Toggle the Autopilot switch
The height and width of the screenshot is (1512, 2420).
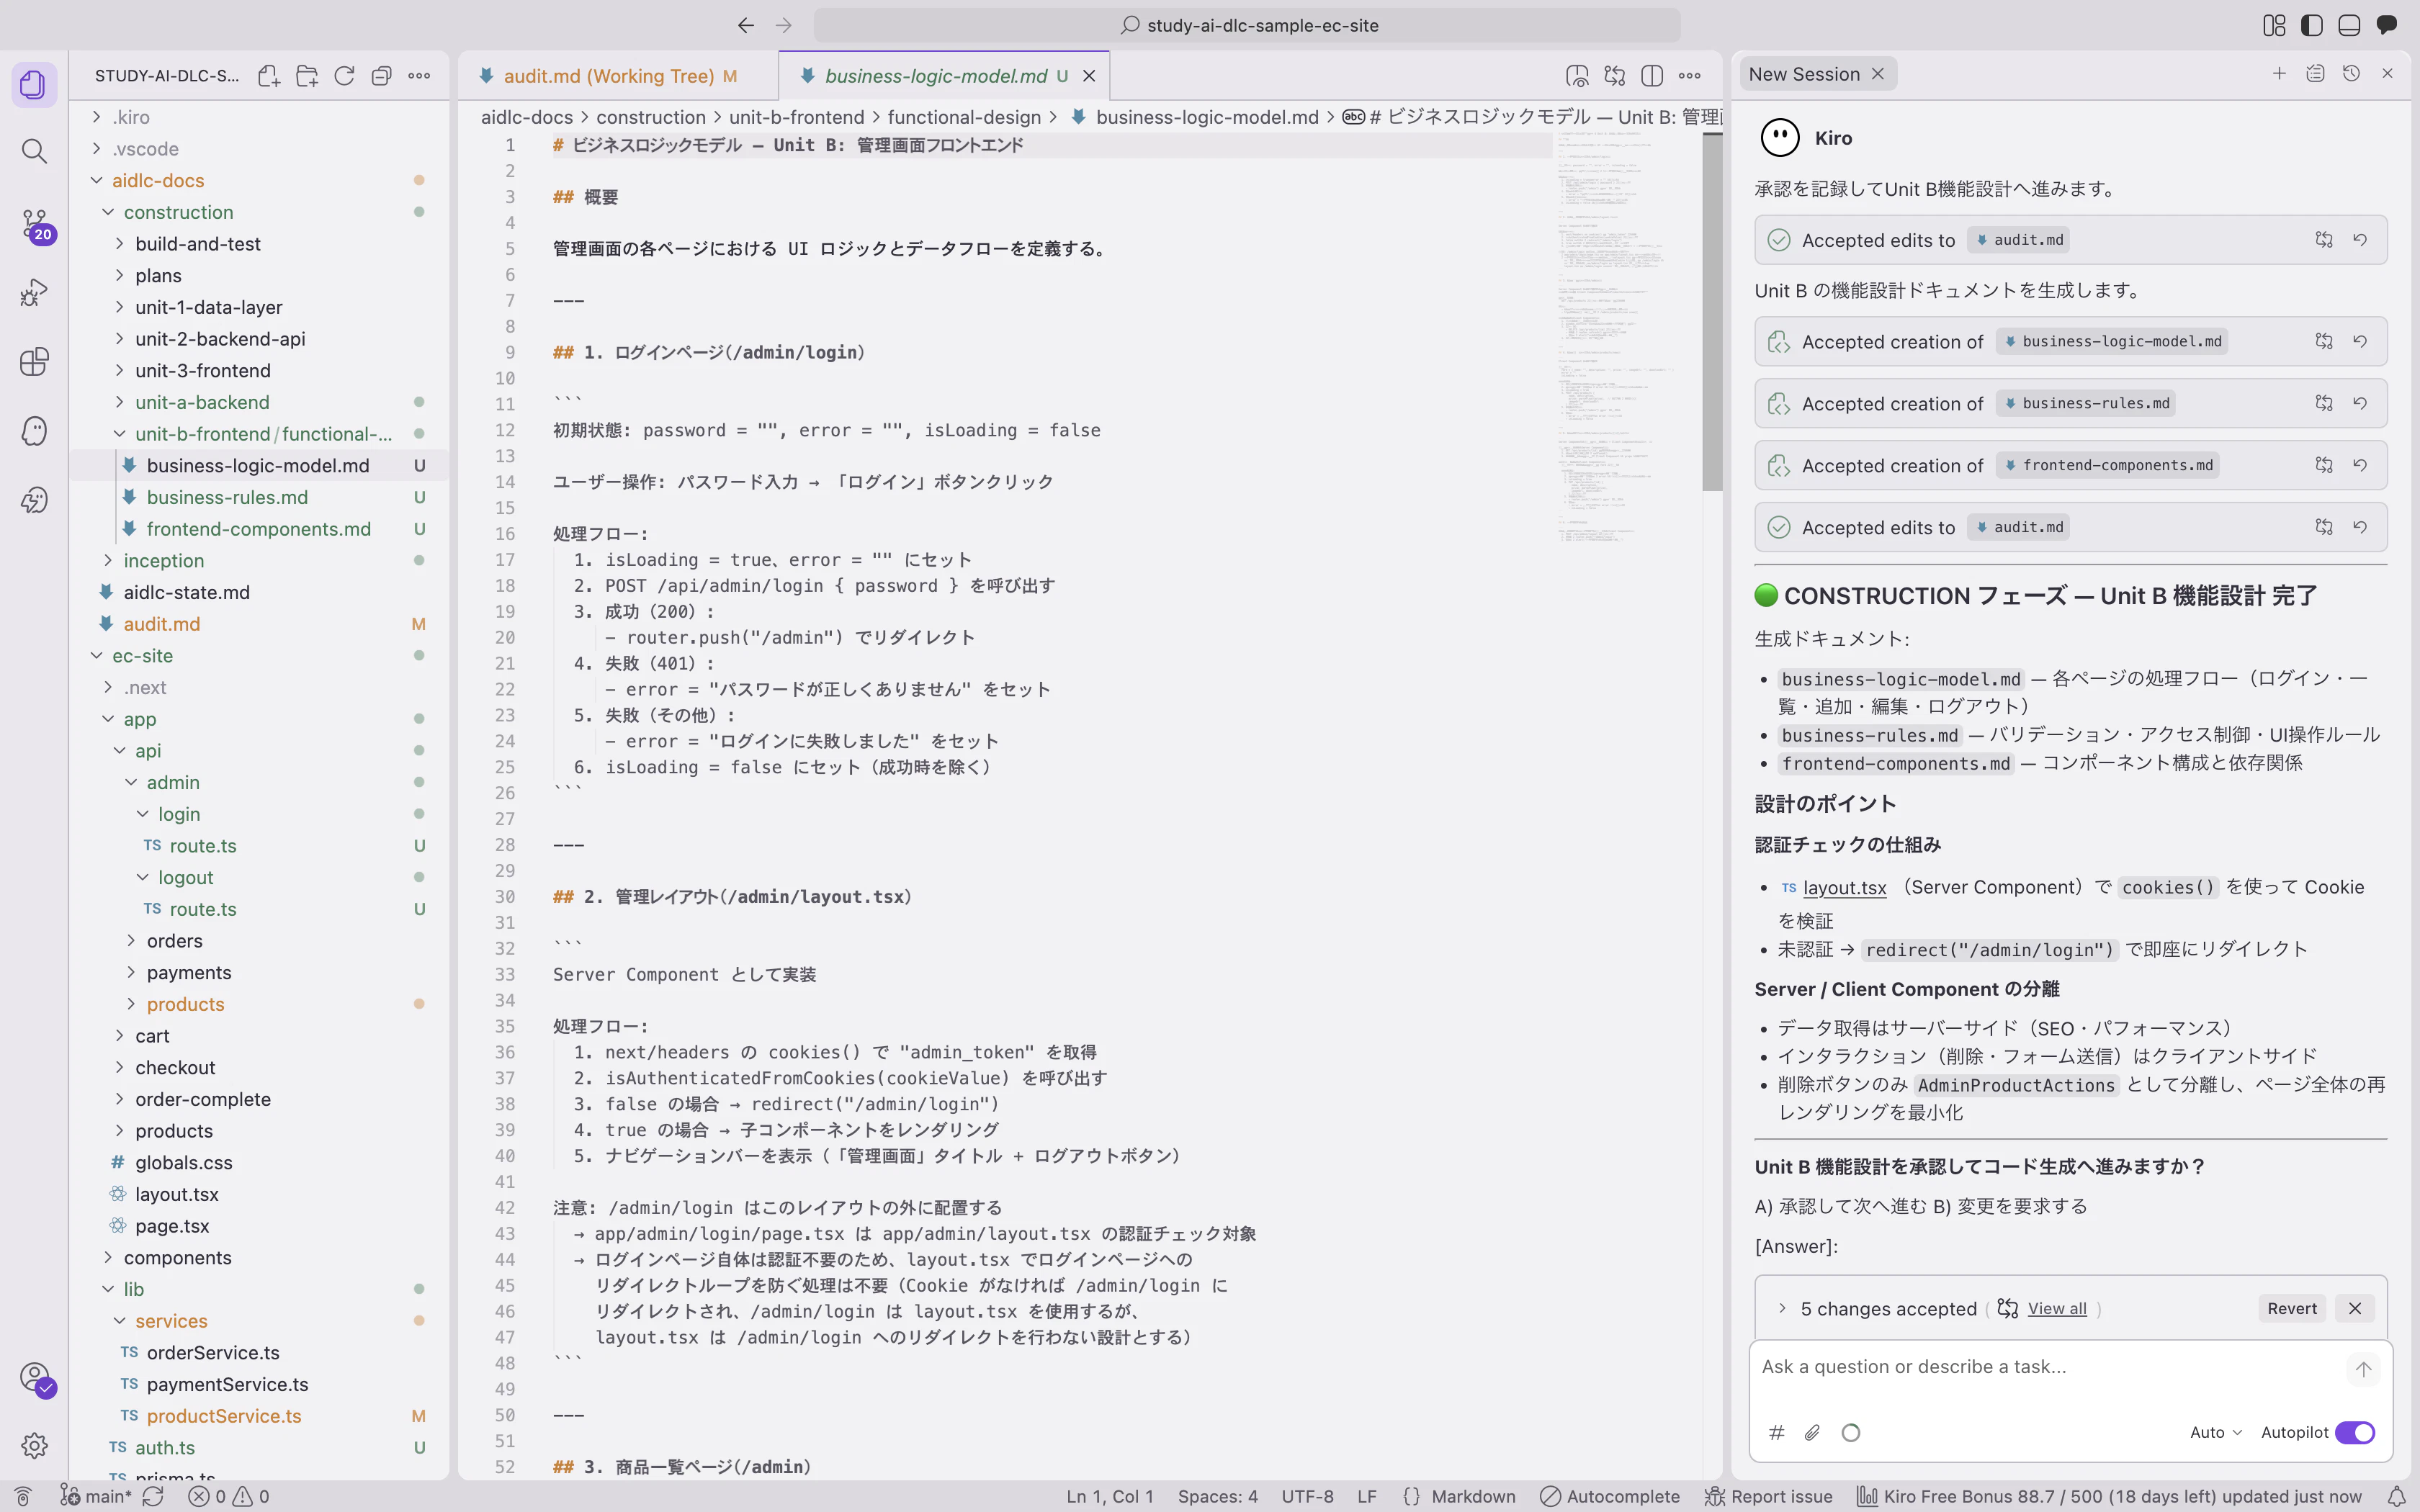pyautogui.click(x=2355, y=1432)
